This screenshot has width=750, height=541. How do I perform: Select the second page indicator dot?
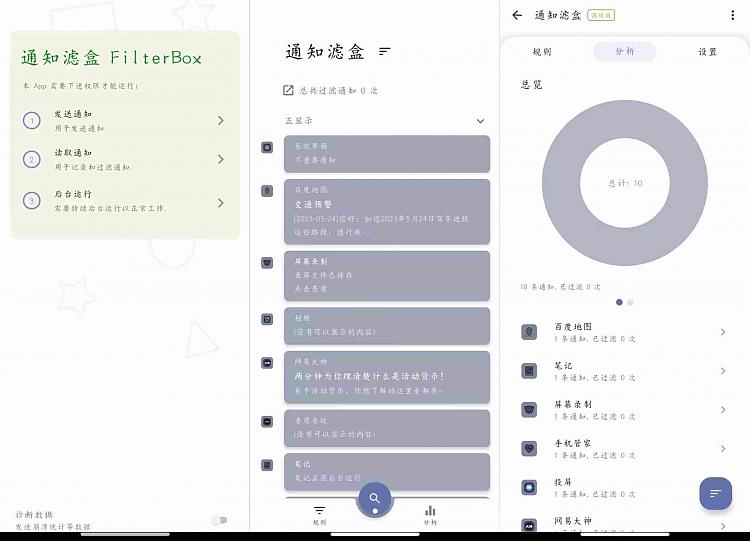point(630,302)
